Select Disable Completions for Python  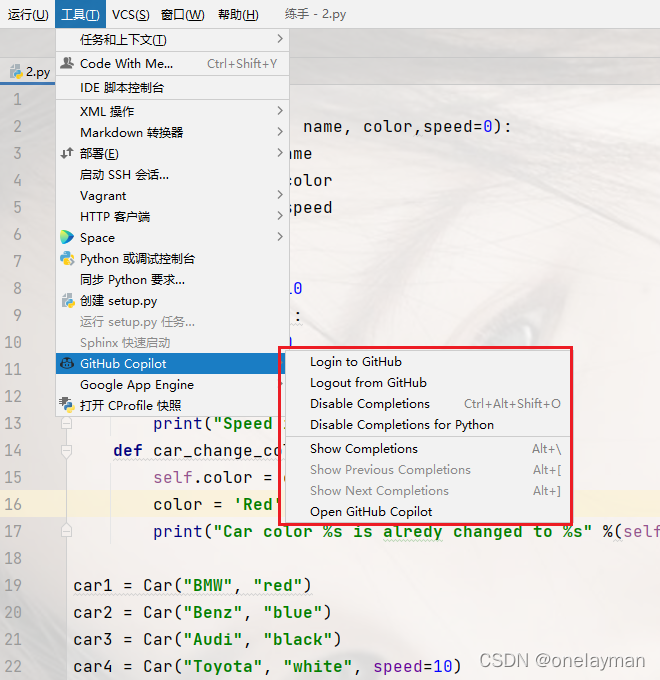[x=427, y=425]
